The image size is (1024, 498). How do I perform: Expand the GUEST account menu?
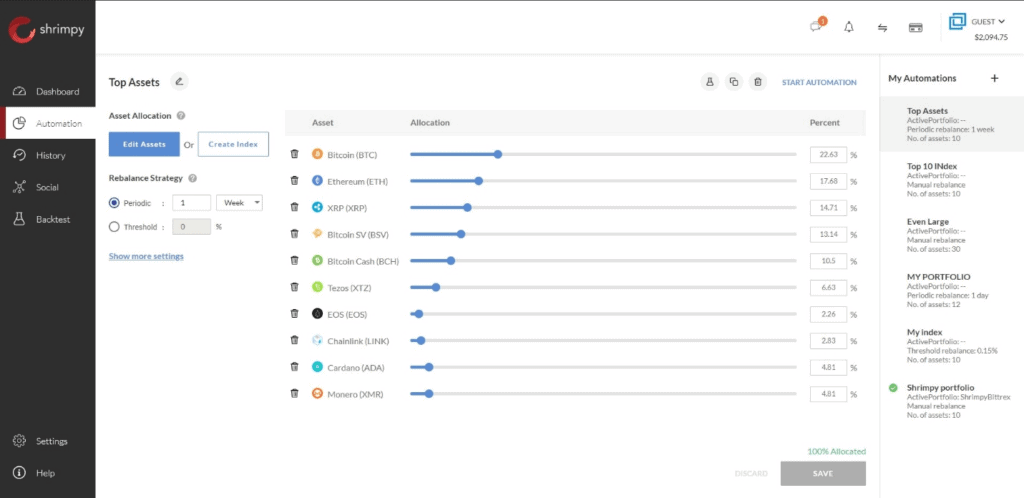(987, 22)
